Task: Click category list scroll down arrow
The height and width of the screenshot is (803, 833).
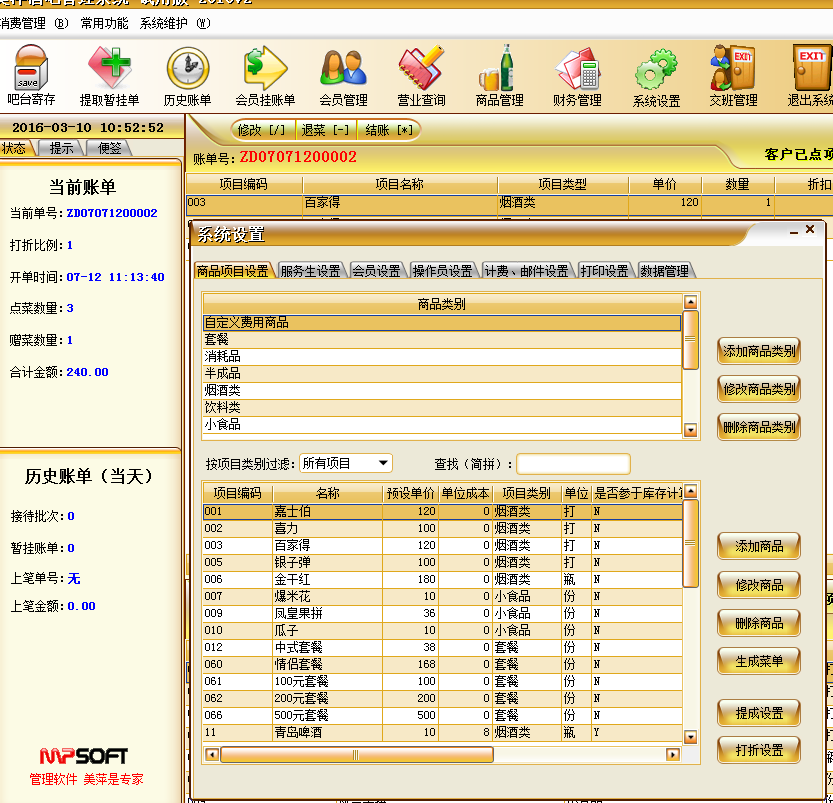Action: click(690, 430)
